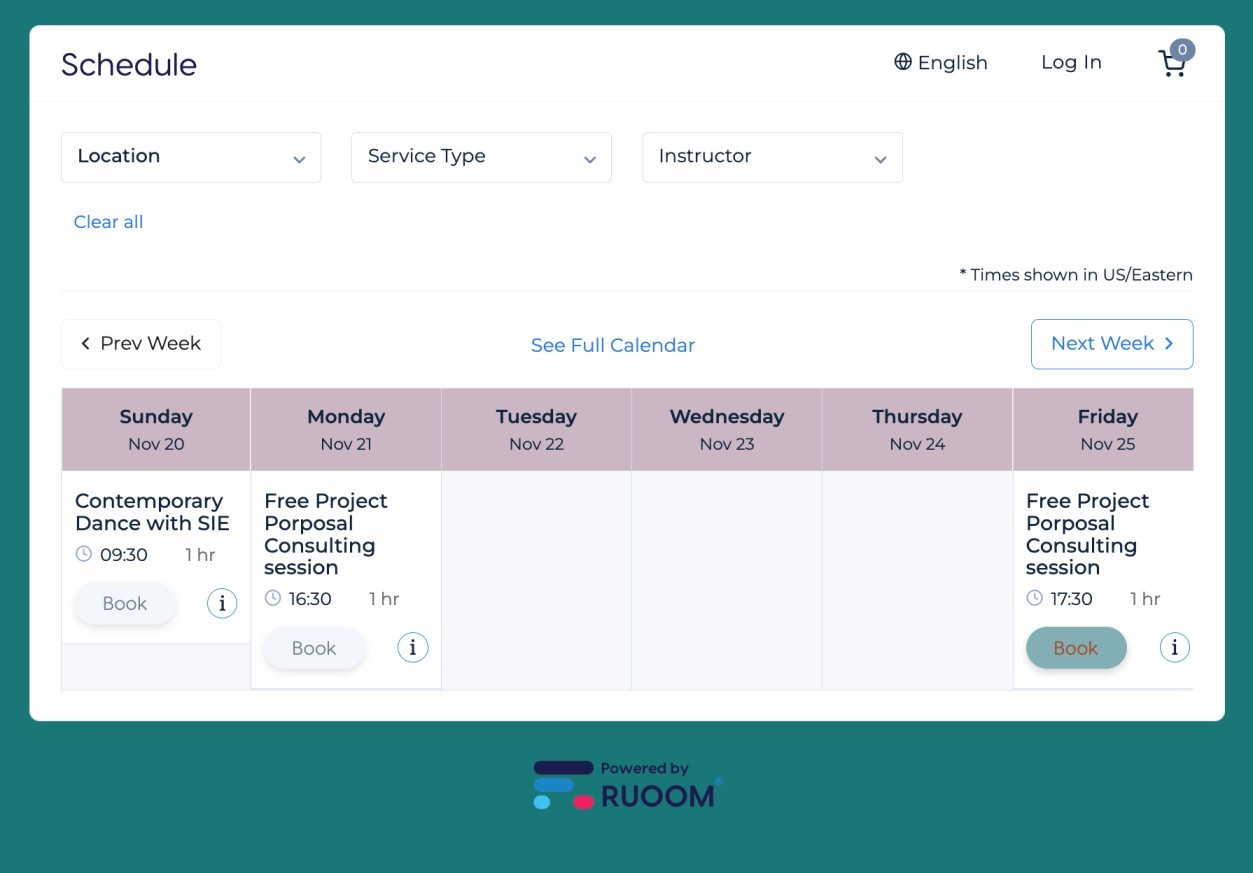
Task: Show info for Contemporary Dance class
Action: (222, 603)
